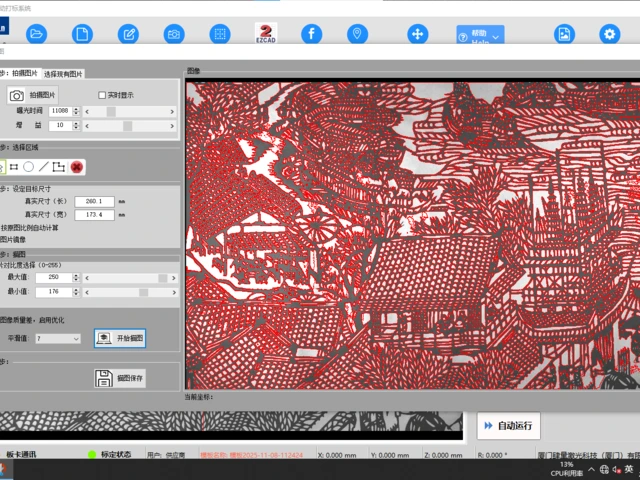
Task: Click the 曝光时间 slider thumb
Action: point(111,111)
